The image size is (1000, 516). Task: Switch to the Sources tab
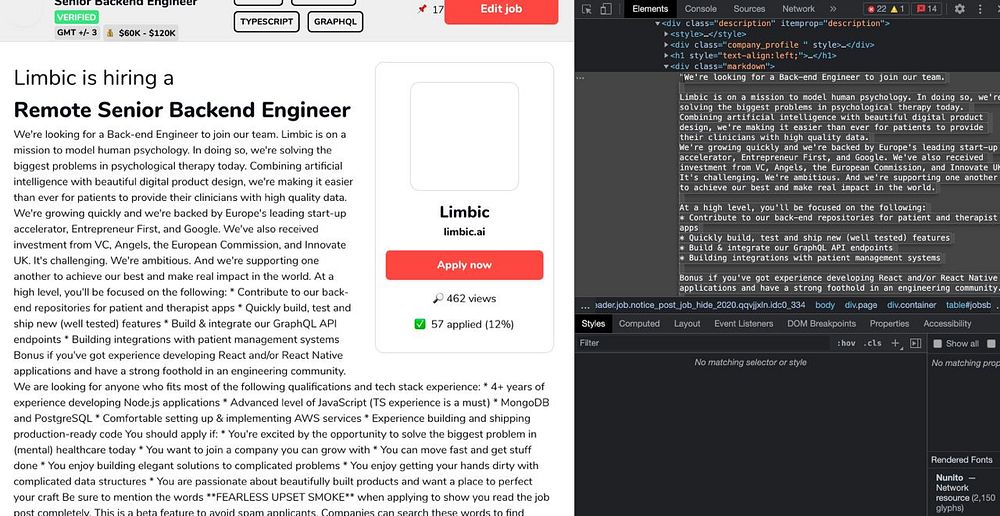[x=749, y=9]
